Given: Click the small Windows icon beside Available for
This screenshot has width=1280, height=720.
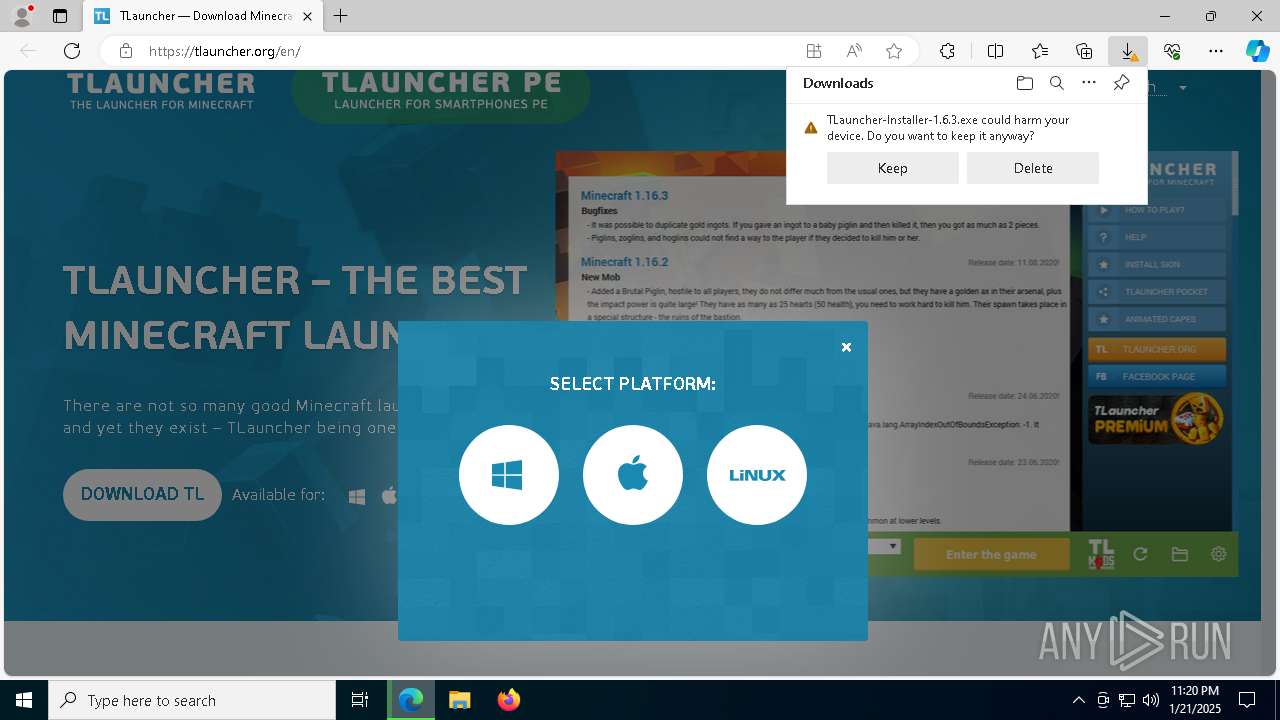Looking at the screenshot, I should (x=357, y=496).
